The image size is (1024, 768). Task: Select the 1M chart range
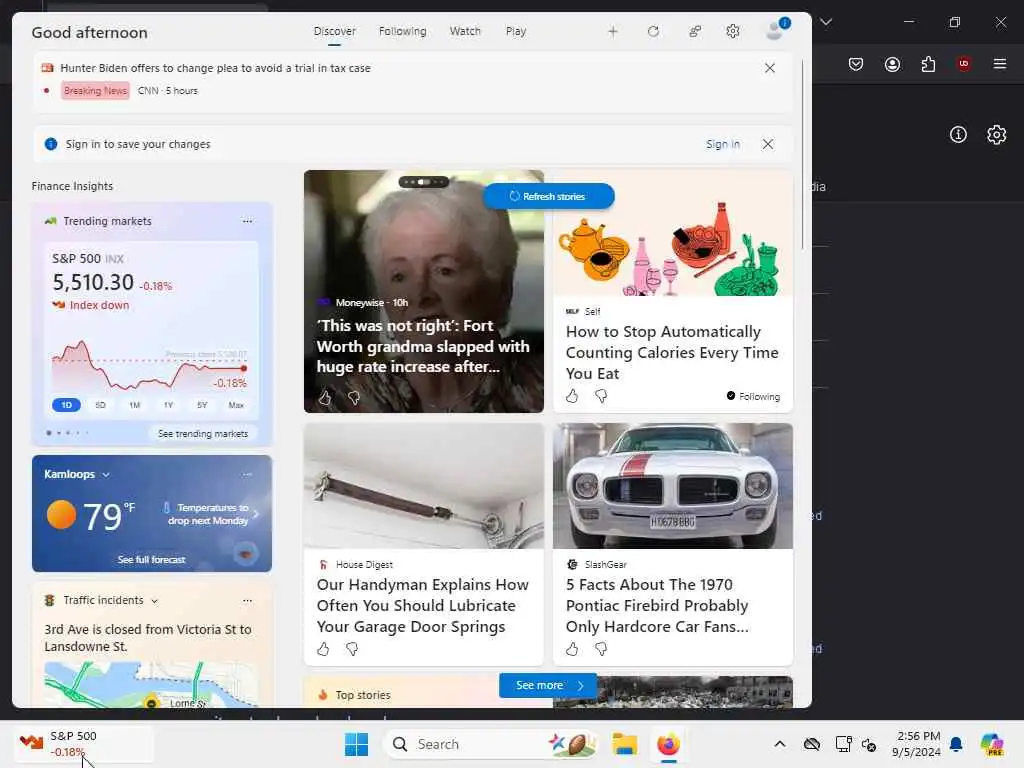coord(135,405)
